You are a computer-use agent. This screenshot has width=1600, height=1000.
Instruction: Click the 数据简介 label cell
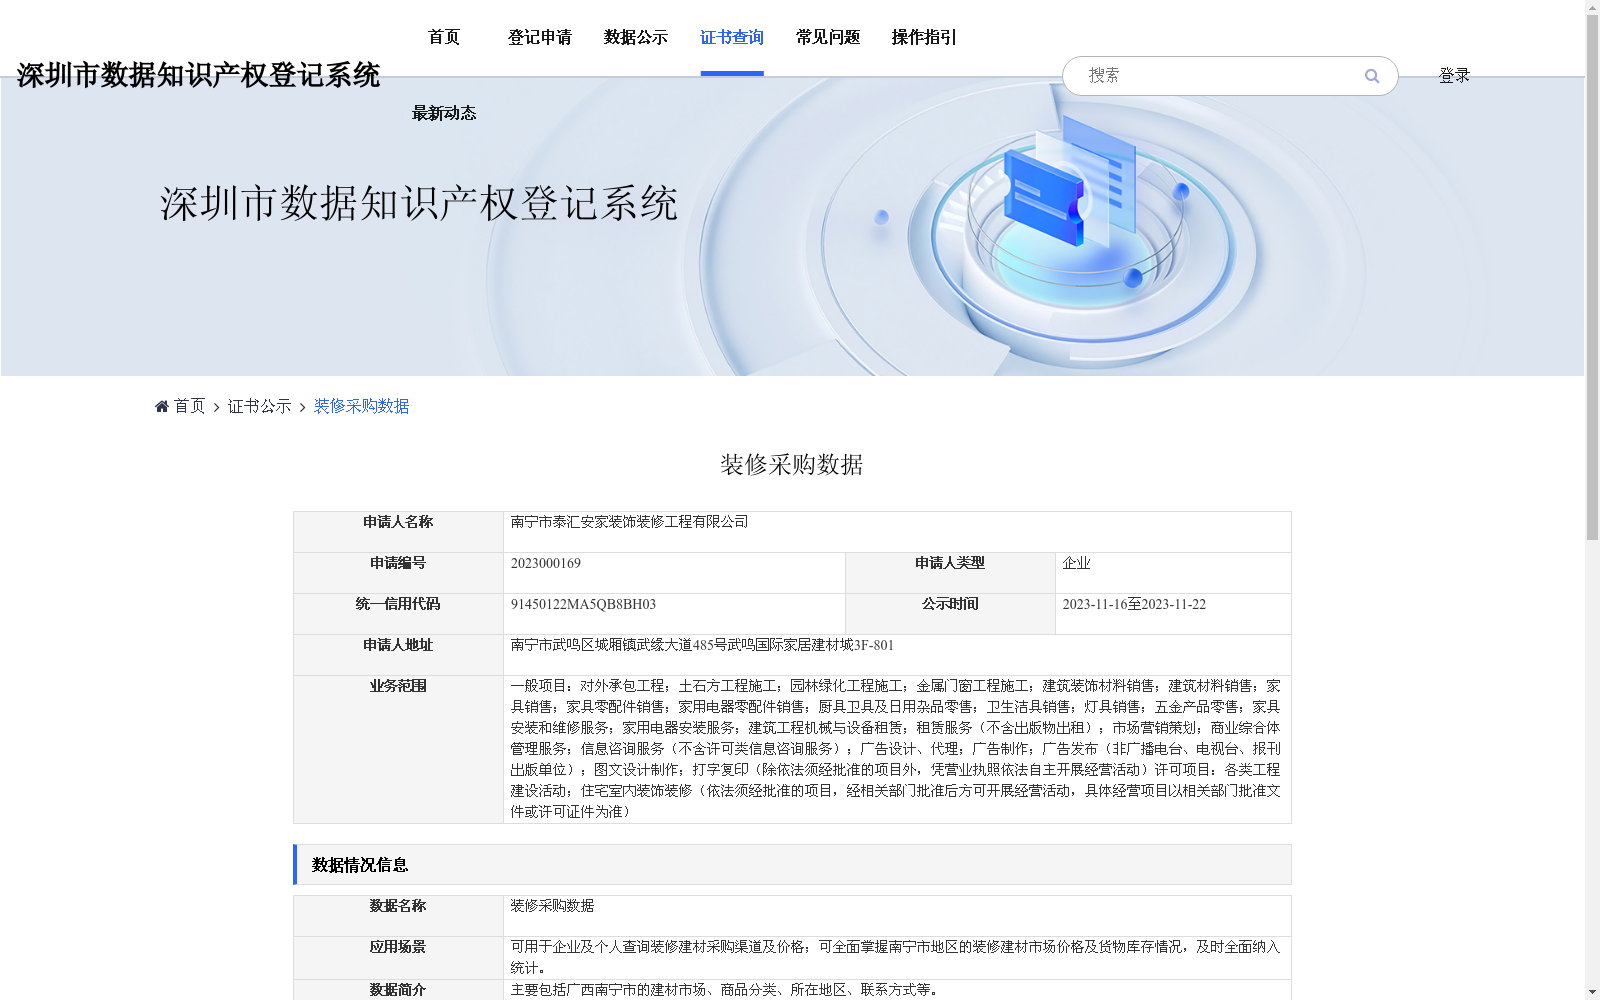(x=398, y=990)
